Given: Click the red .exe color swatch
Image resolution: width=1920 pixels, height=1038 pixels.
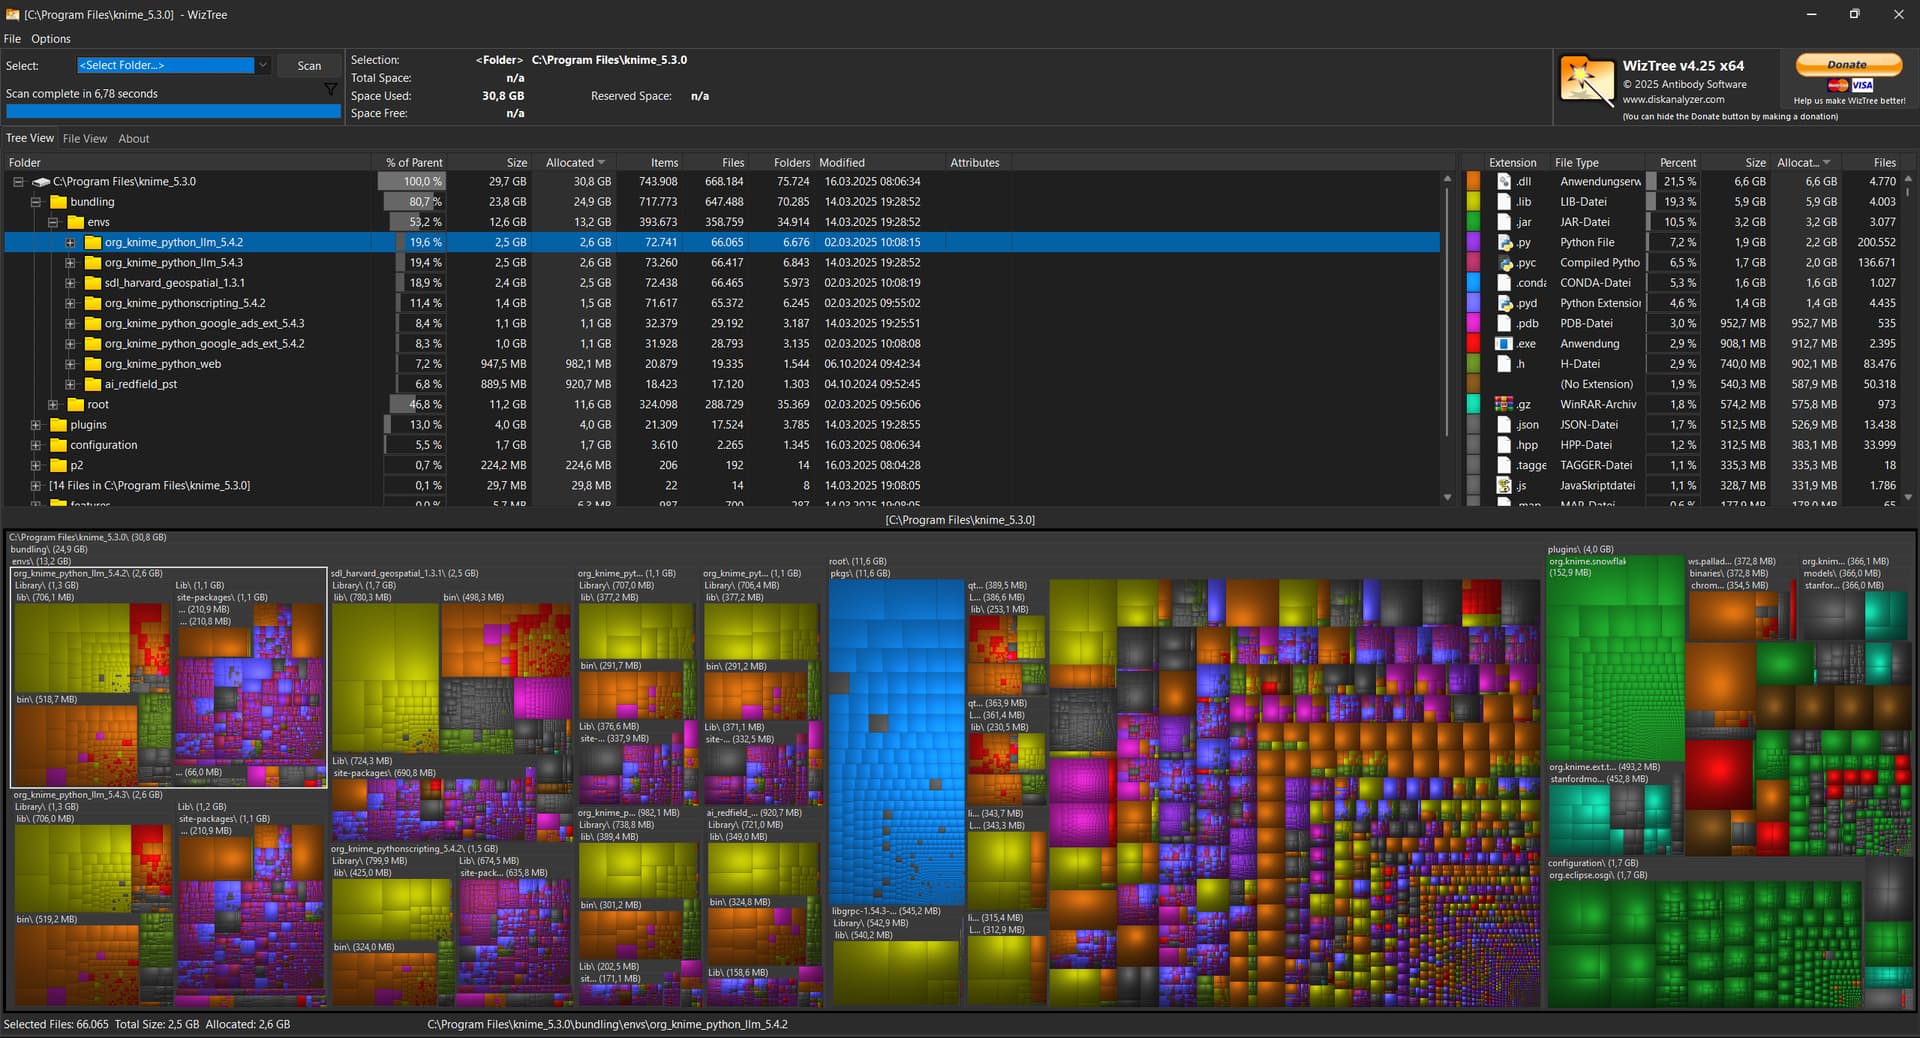Looking at the screenshot, I should tap(1473, 344).
